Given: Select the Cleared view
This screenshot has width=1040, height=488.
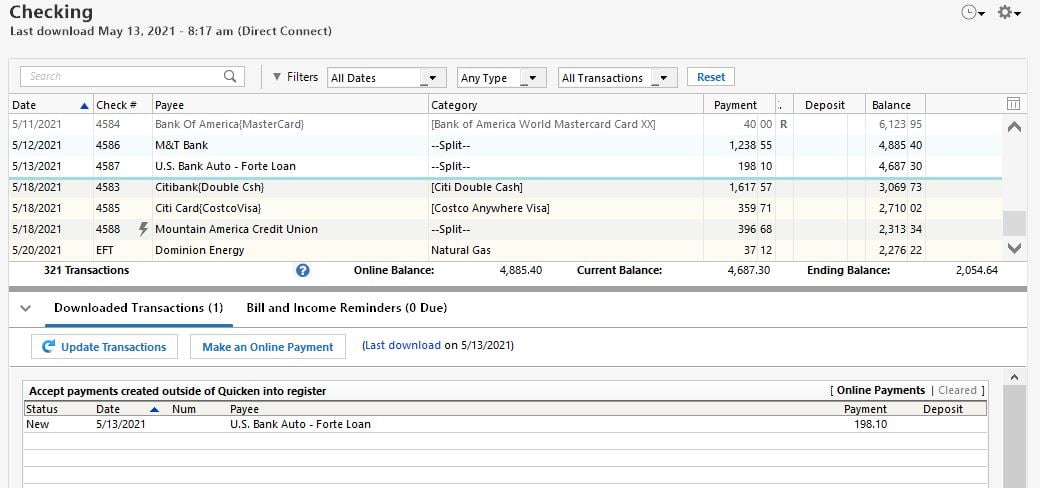Looking at the screenshot, I should pos(957,391).
